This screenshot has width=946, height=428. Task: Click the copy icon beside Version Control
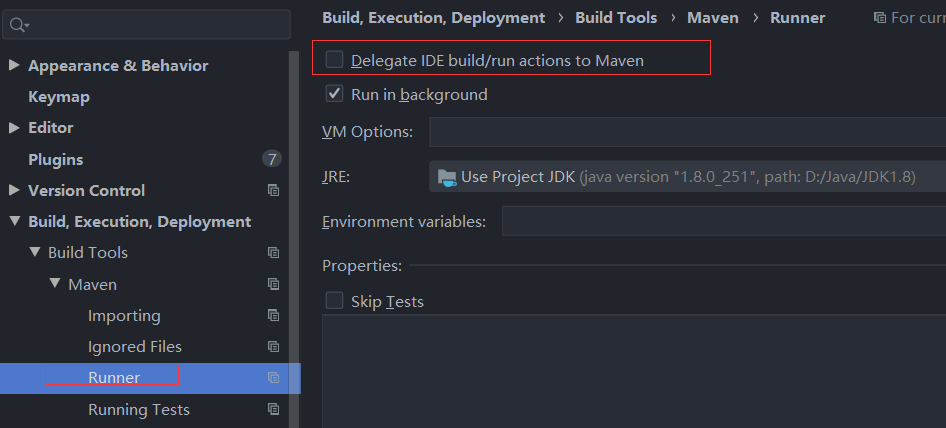click(x=273, y=190)
